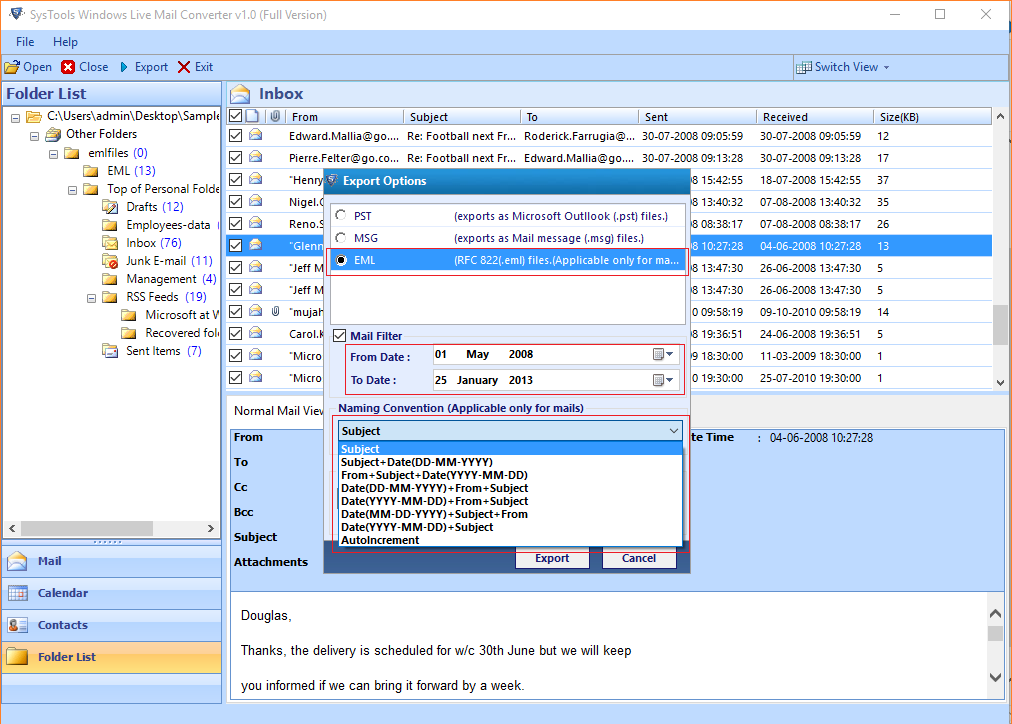This screenshot has height=724, width=1012.
Task: Click the paperclip icon in mujah row
Action: tap(276, 311)
